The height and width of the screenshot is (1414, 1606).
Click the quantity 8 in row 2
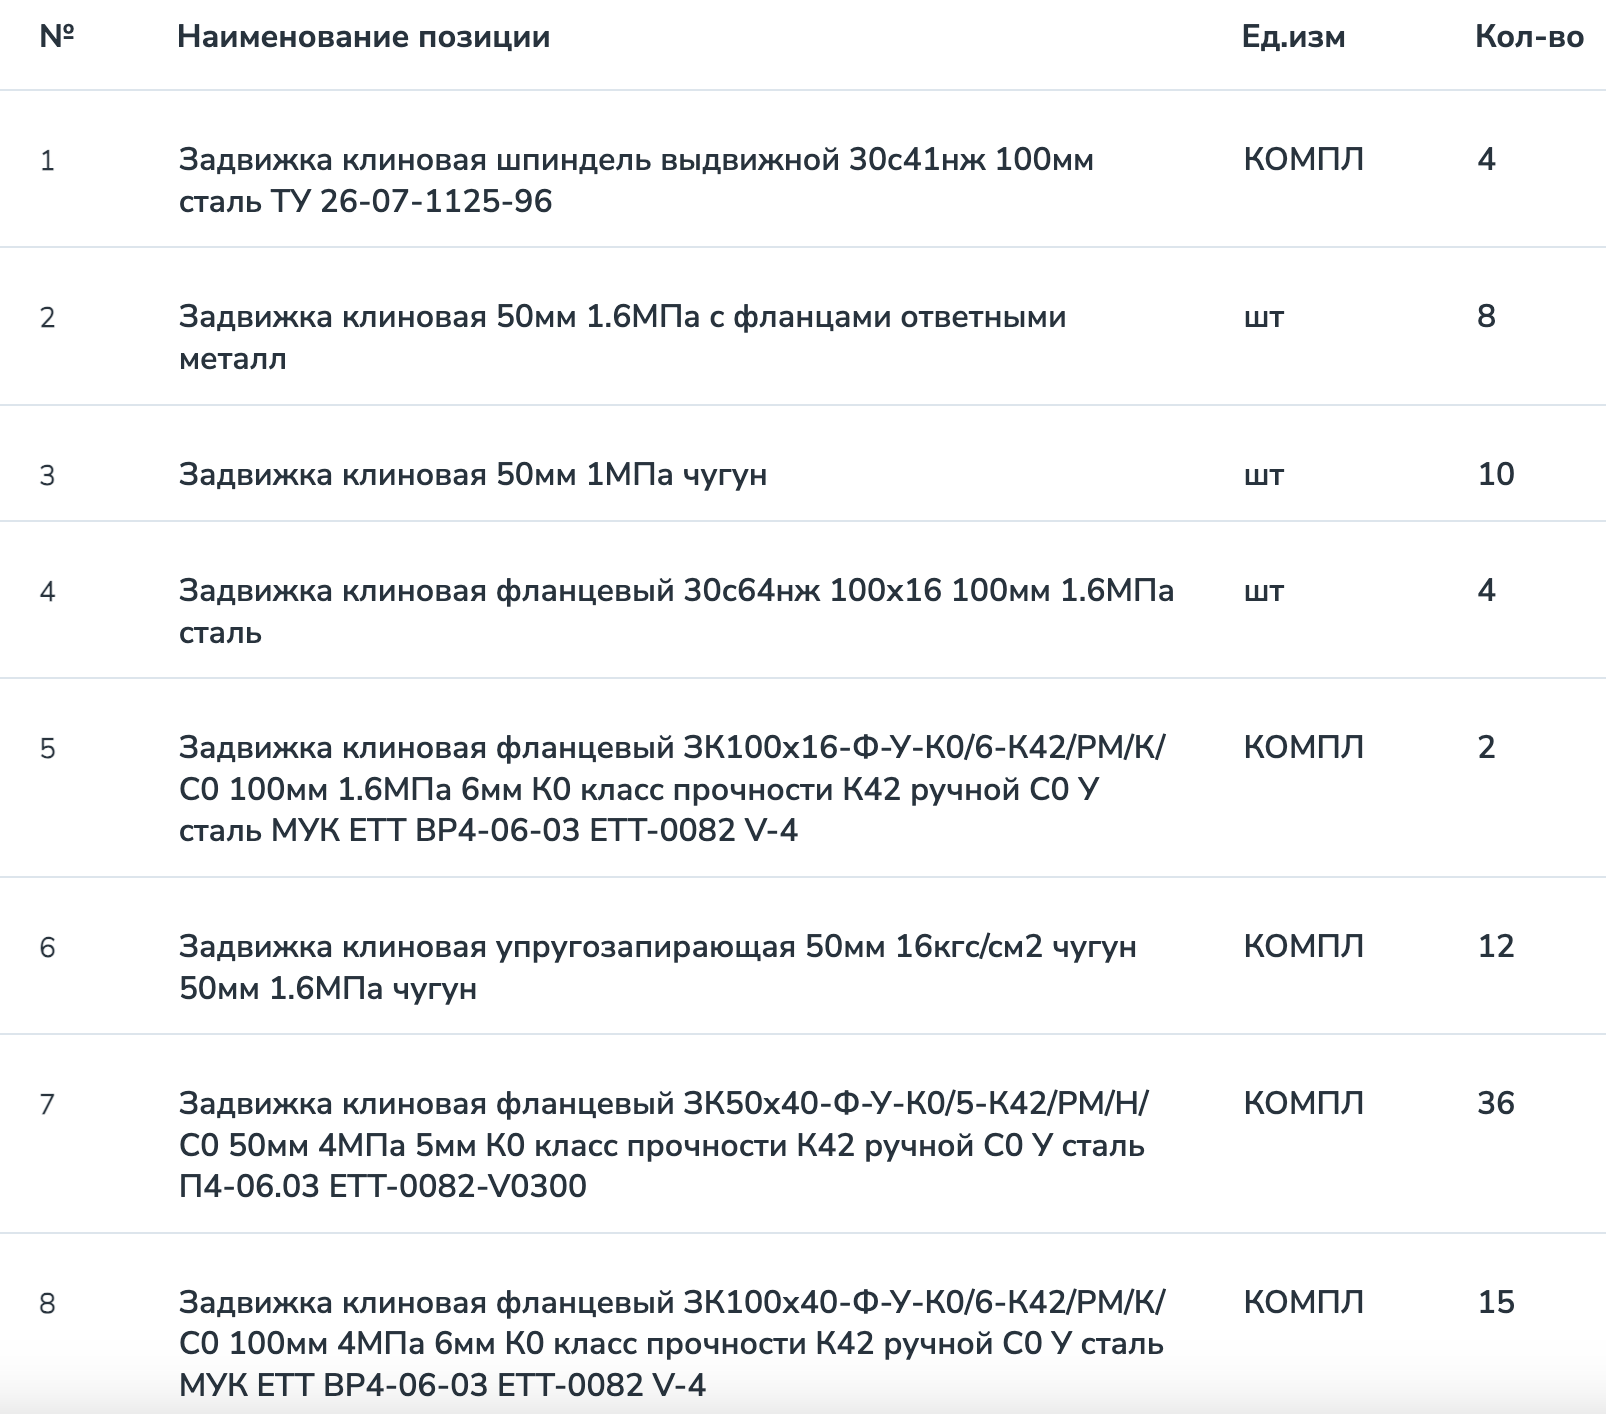click(1486, 317)
